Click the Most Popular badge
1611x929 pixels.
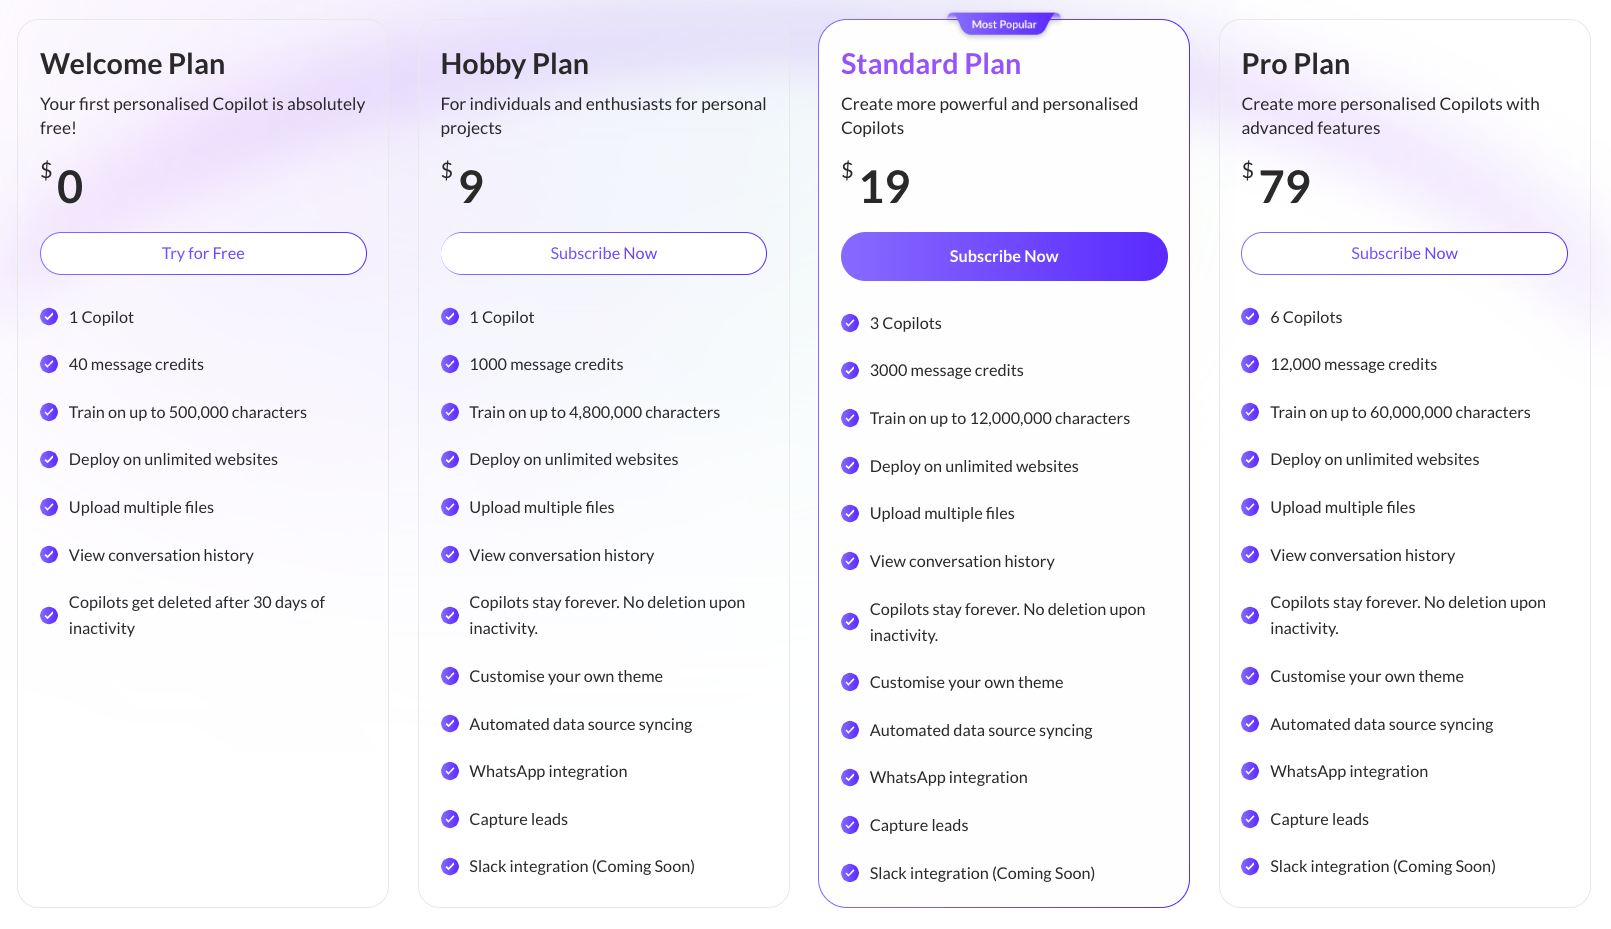click(x=1004, y=24)
